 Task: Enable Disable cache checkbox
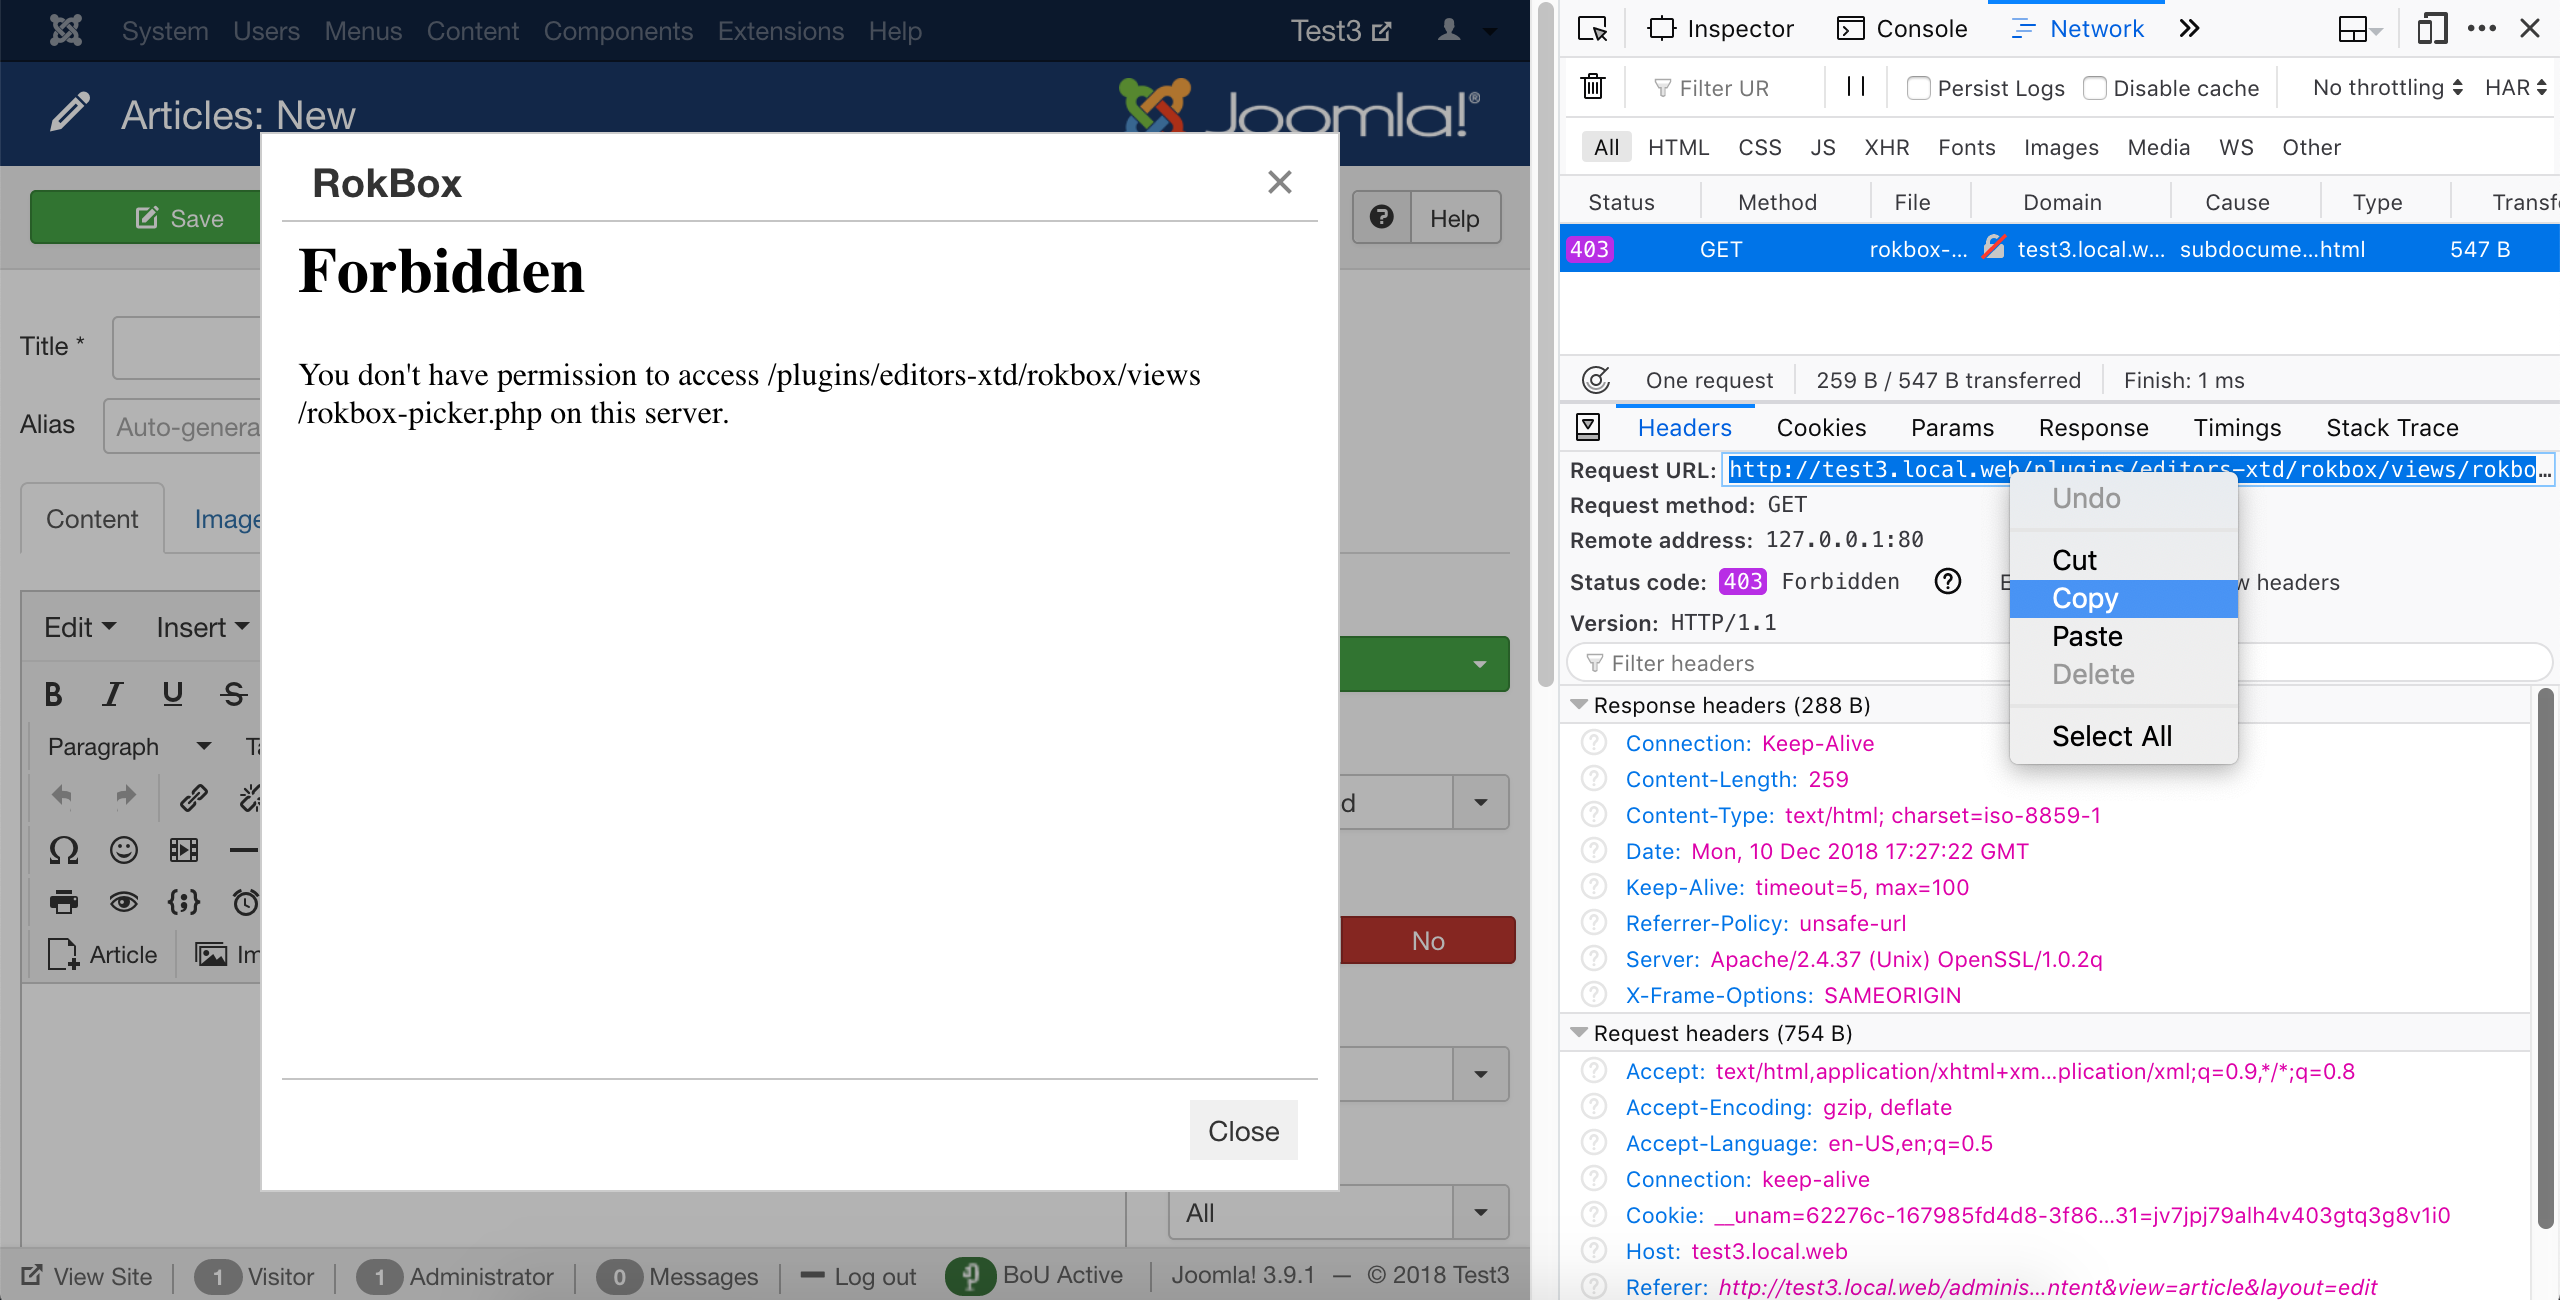2095,88
